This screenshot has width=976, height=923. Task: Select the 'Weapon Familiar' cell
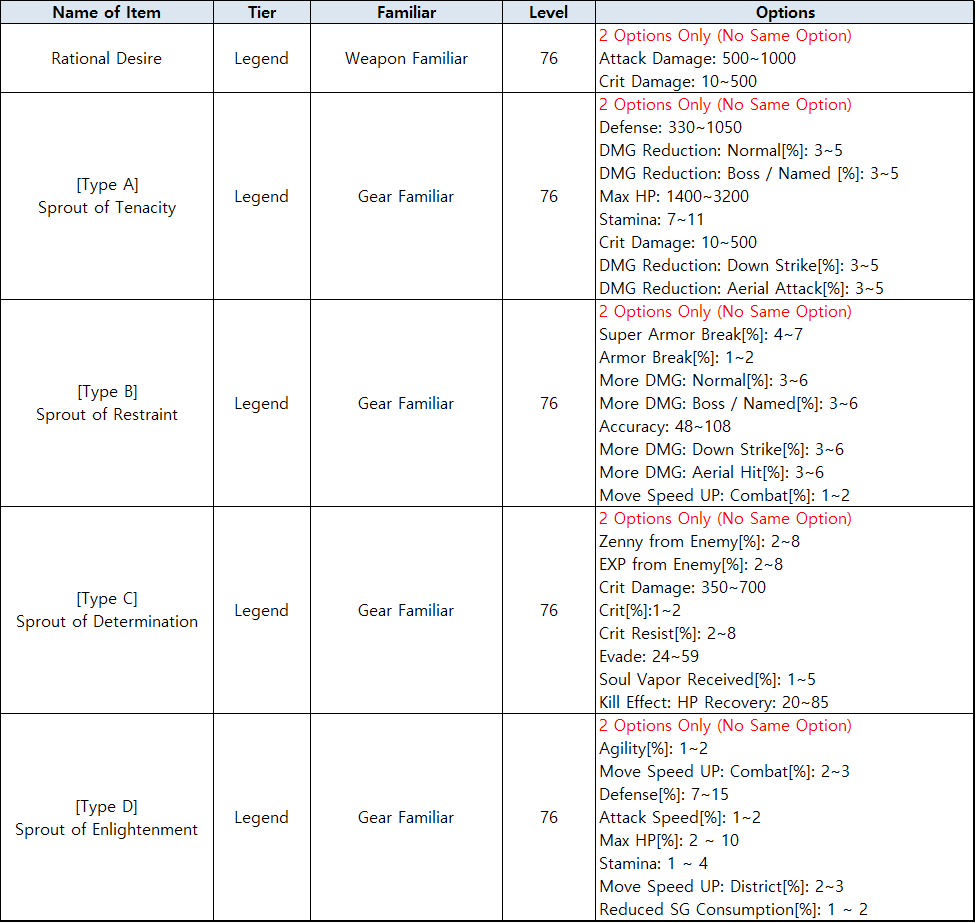[406, 59]
